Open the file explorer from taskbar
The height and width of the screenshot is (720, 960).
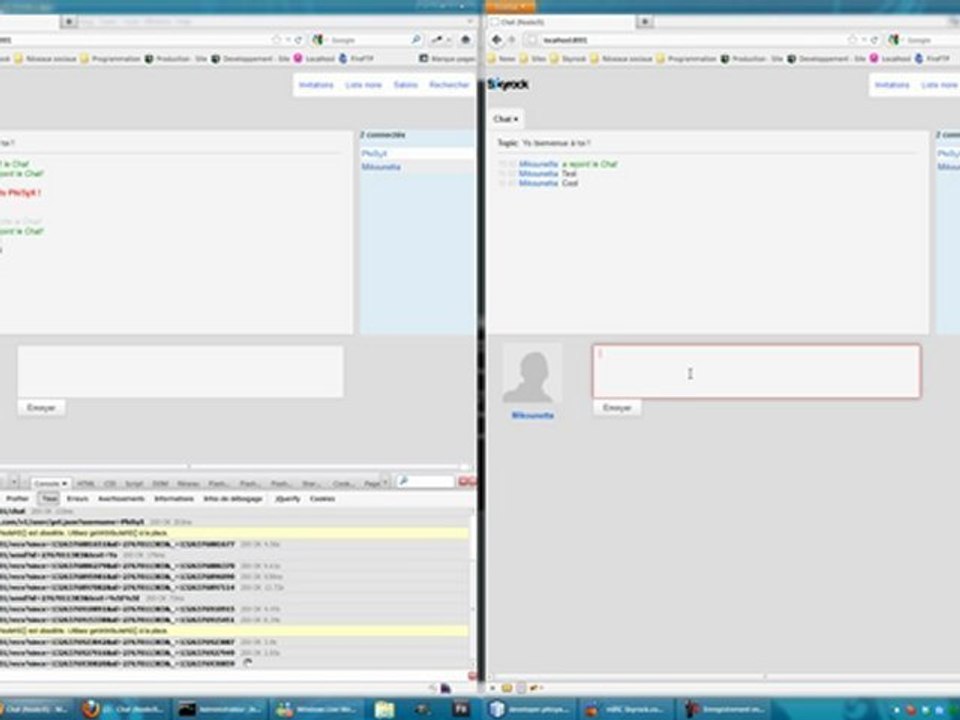[384, 709]
